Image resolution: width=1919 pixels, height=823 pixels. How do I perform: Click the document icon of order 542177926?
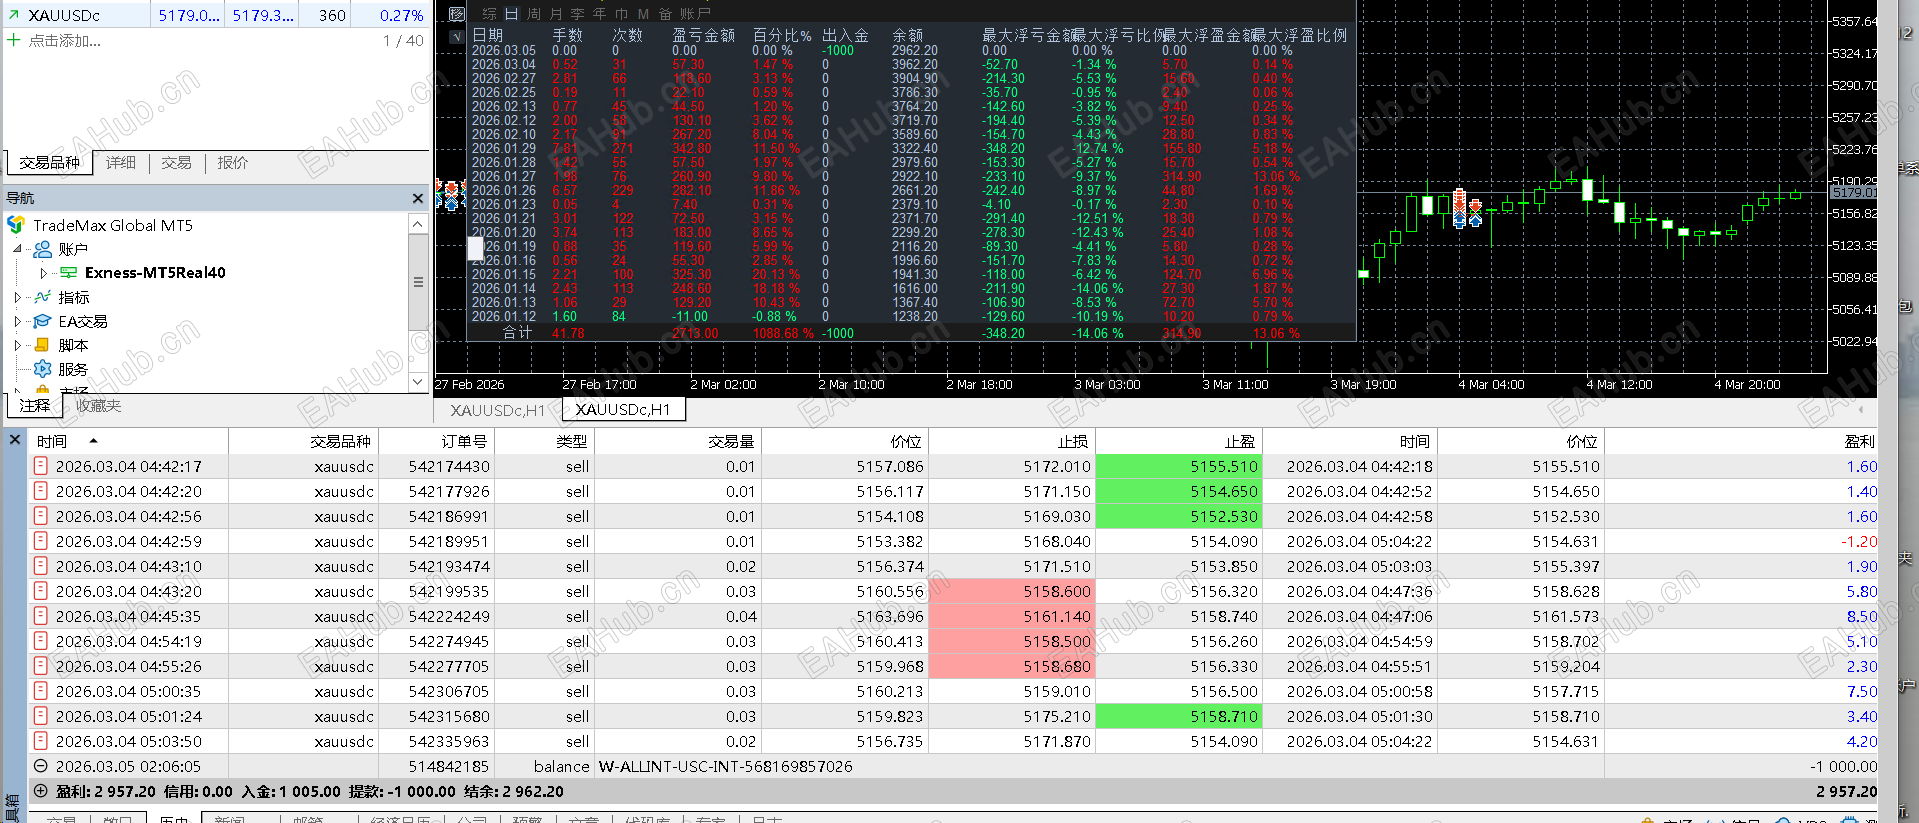tap(41, 491)
